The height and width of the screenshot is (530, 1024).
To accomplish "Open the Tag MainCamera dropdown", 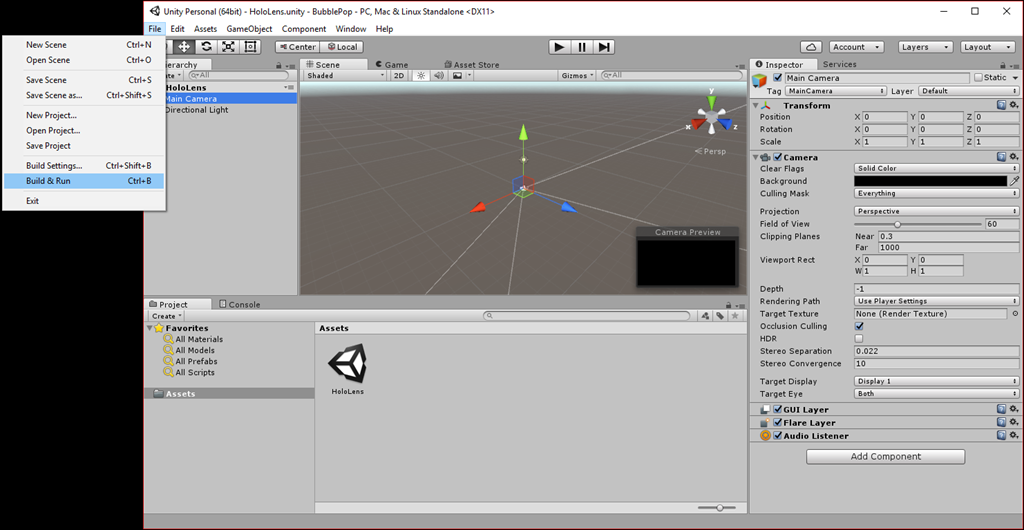I will pos(835,91).
